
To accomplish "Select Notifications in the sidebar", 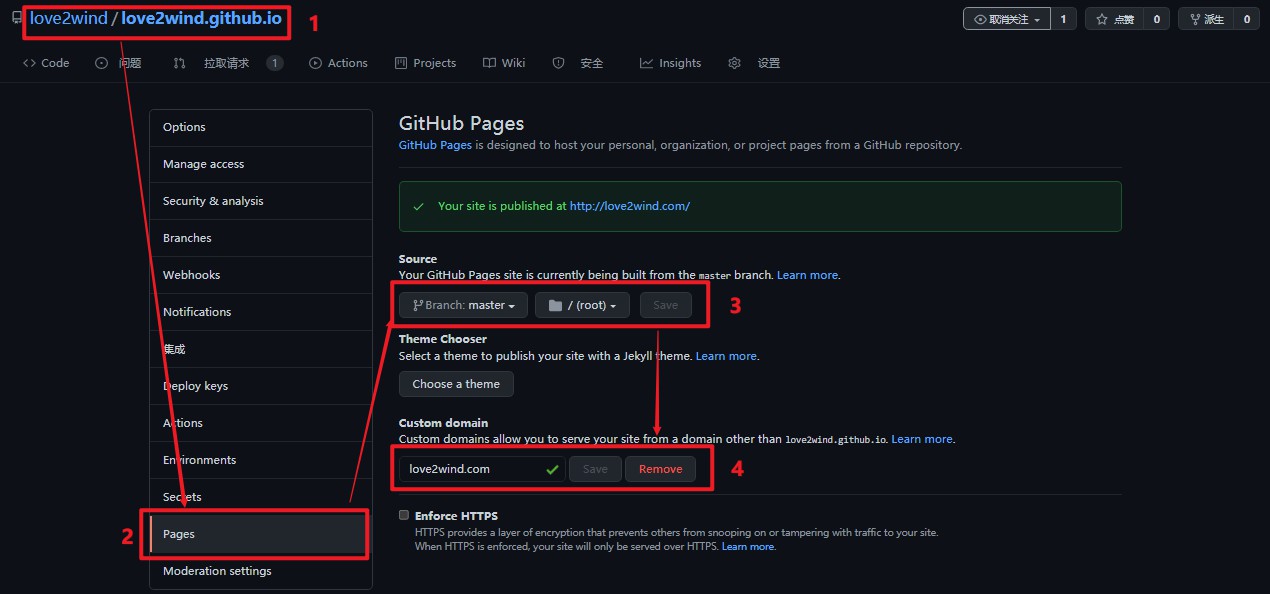I will click(x=261, y=312).
